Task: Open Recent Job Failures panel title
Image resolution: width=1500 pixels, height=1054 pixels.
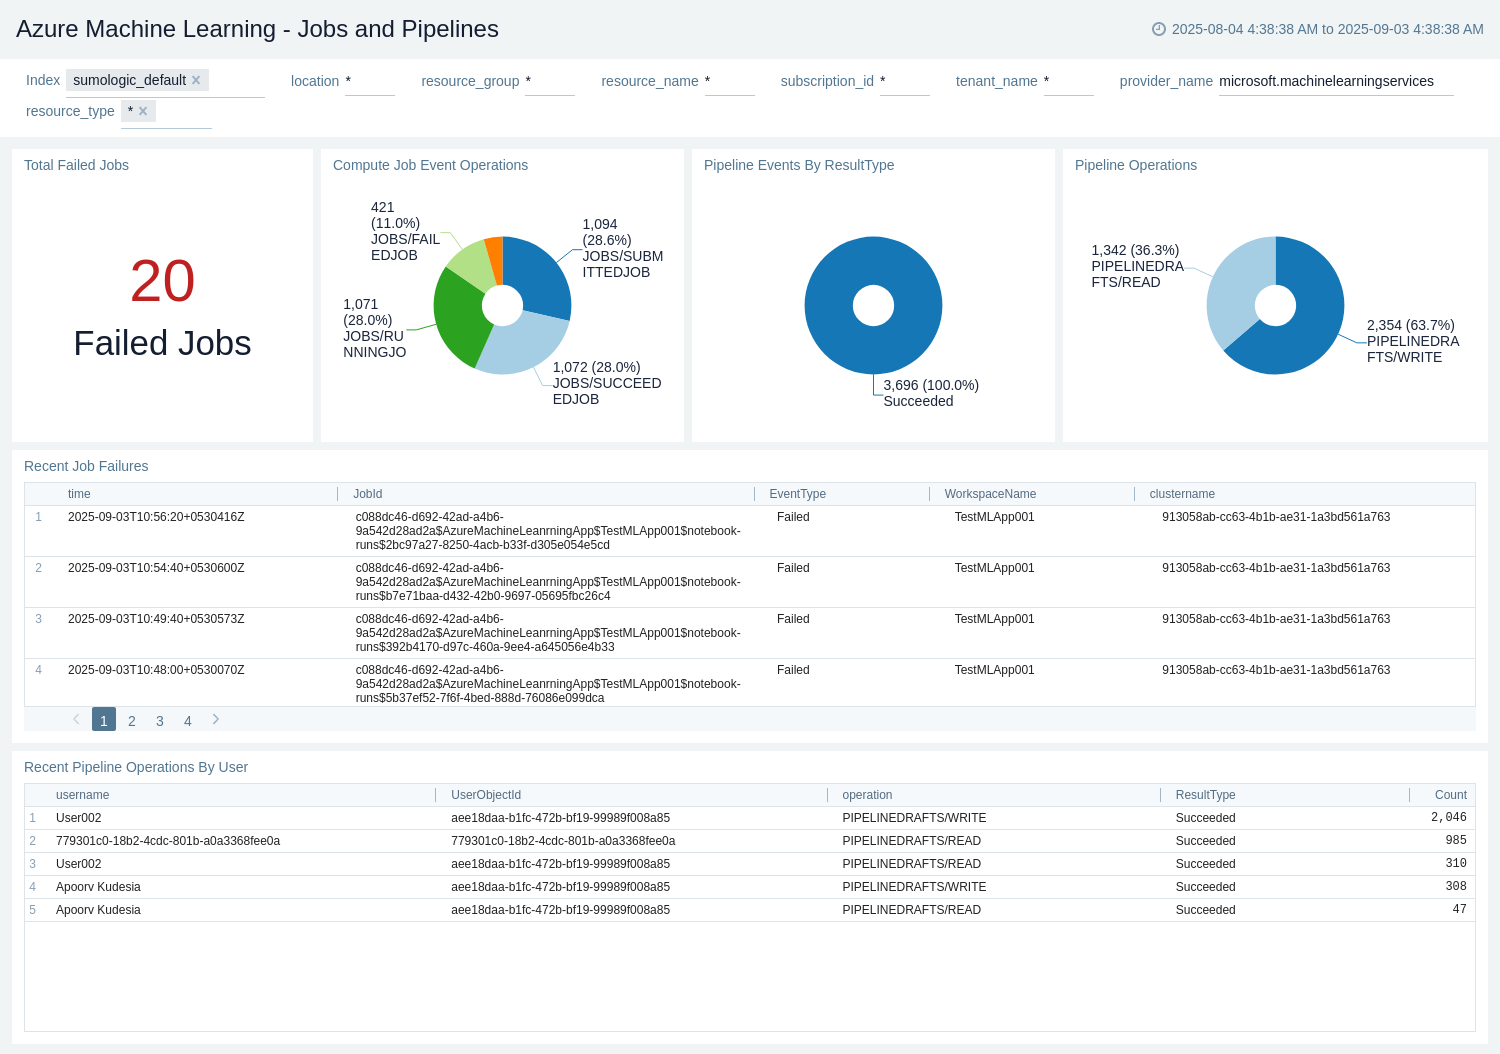Action: [86, 466]
